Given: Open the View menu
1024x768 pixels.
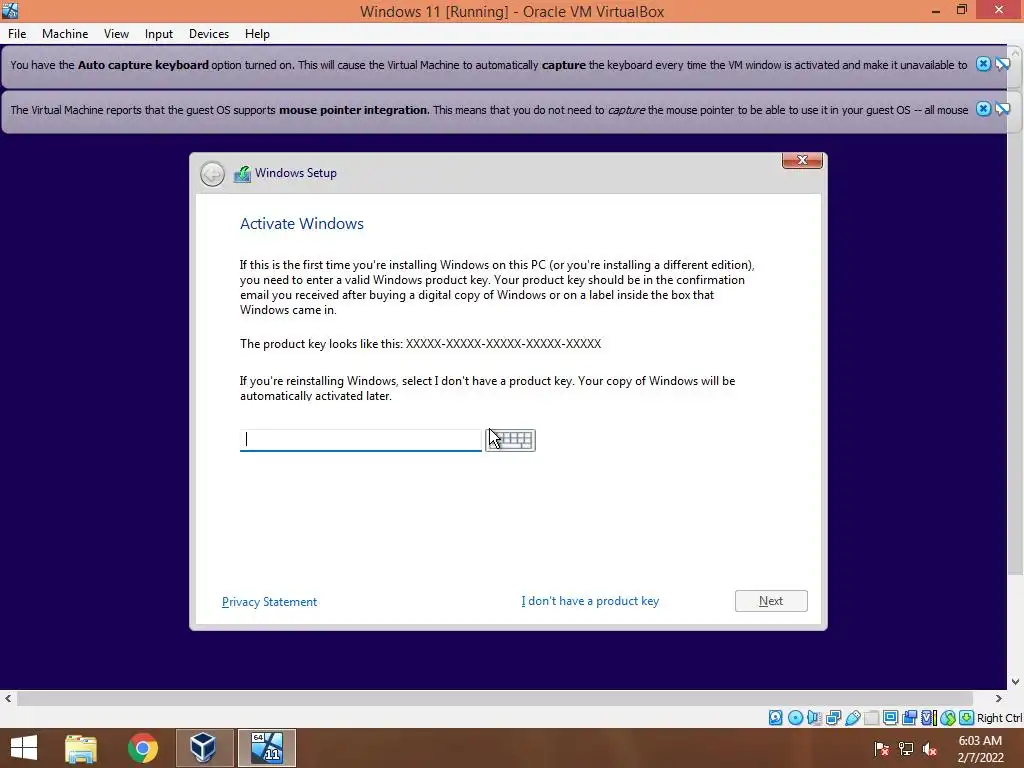Looking at the screenshot, I should point(116,34).
